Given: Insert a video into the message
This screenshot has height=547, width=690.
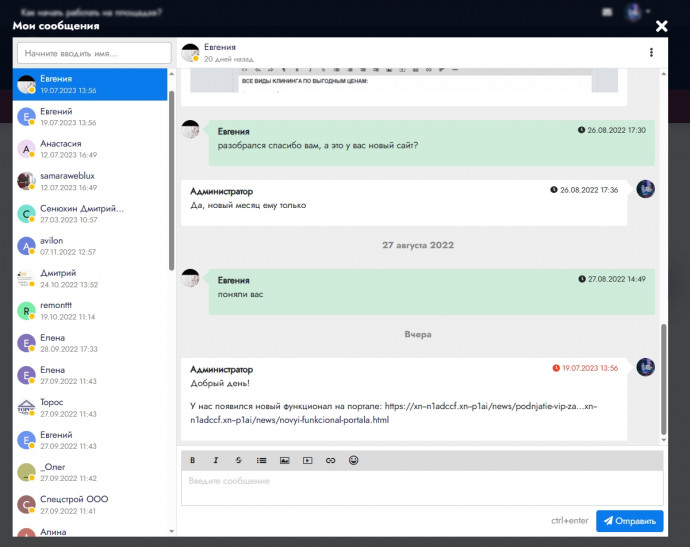Looking at the screenshot, I should pyautogui.click(x=308, y=460).
